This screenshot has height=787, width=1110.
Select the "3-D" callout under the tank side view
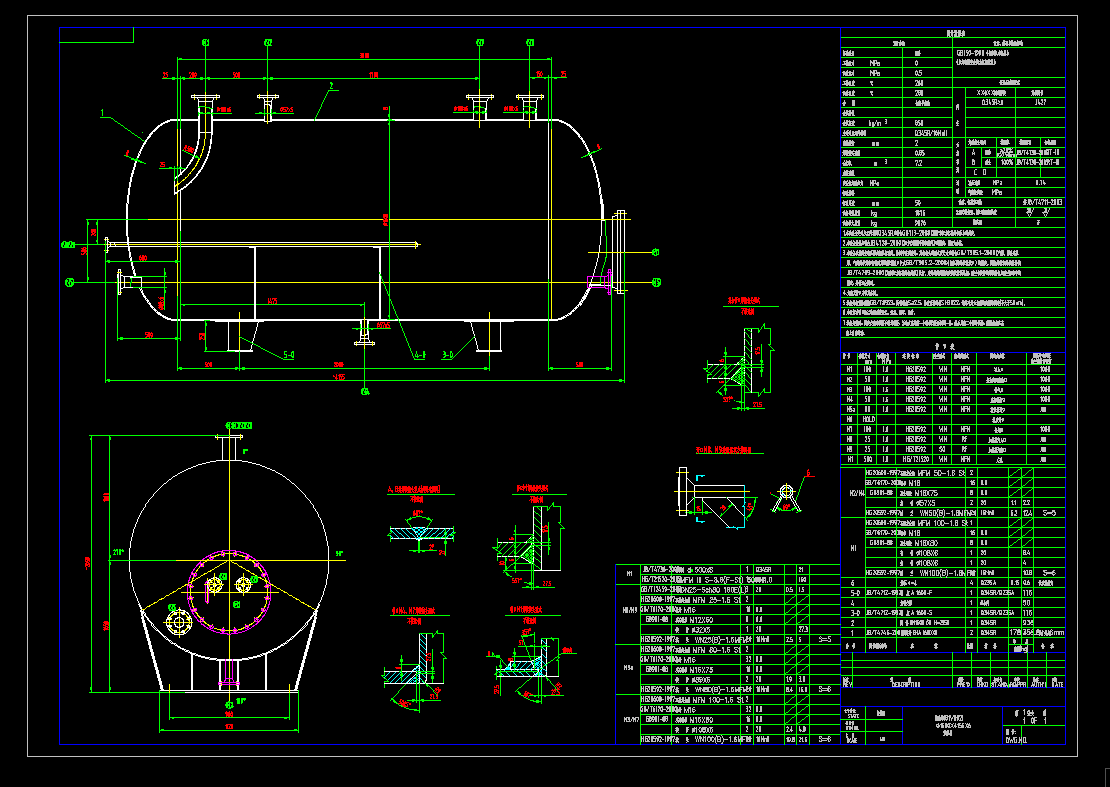click(x=447, y=355)
